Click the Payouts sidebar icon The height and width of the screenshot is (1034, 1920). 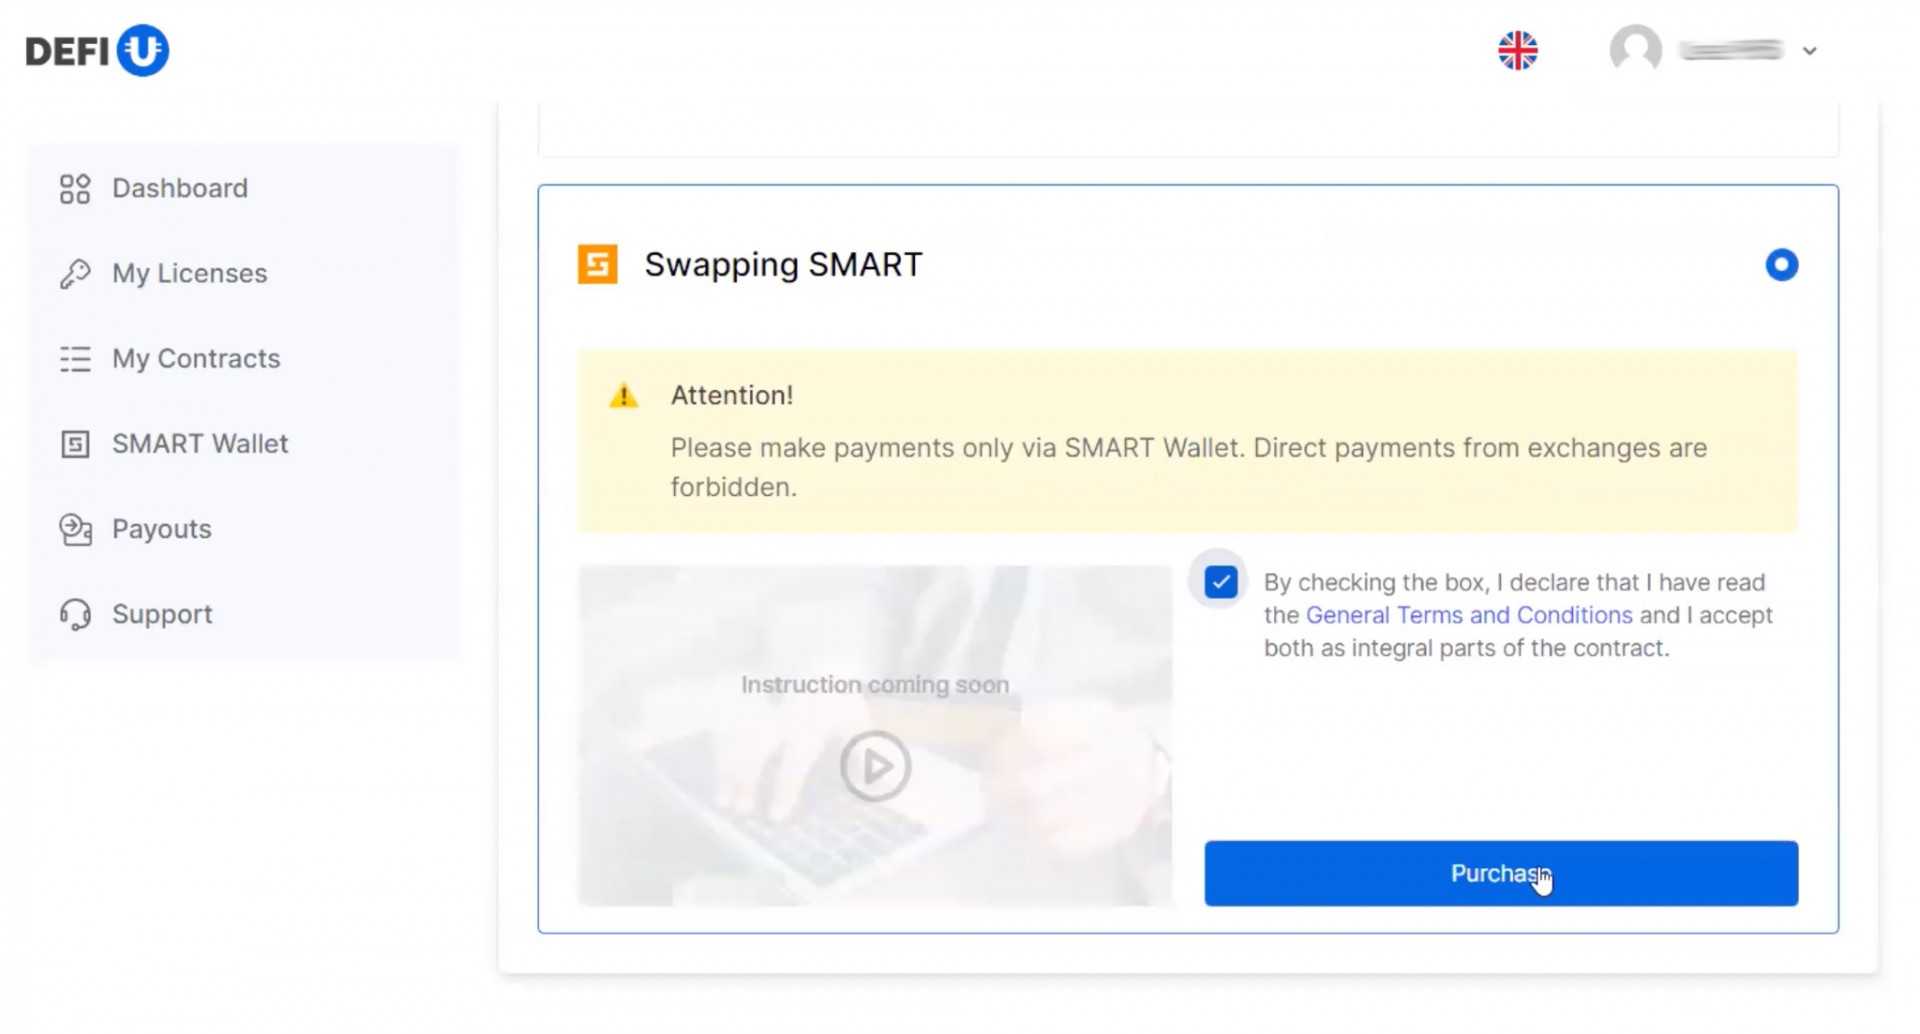tap(75, 529)
